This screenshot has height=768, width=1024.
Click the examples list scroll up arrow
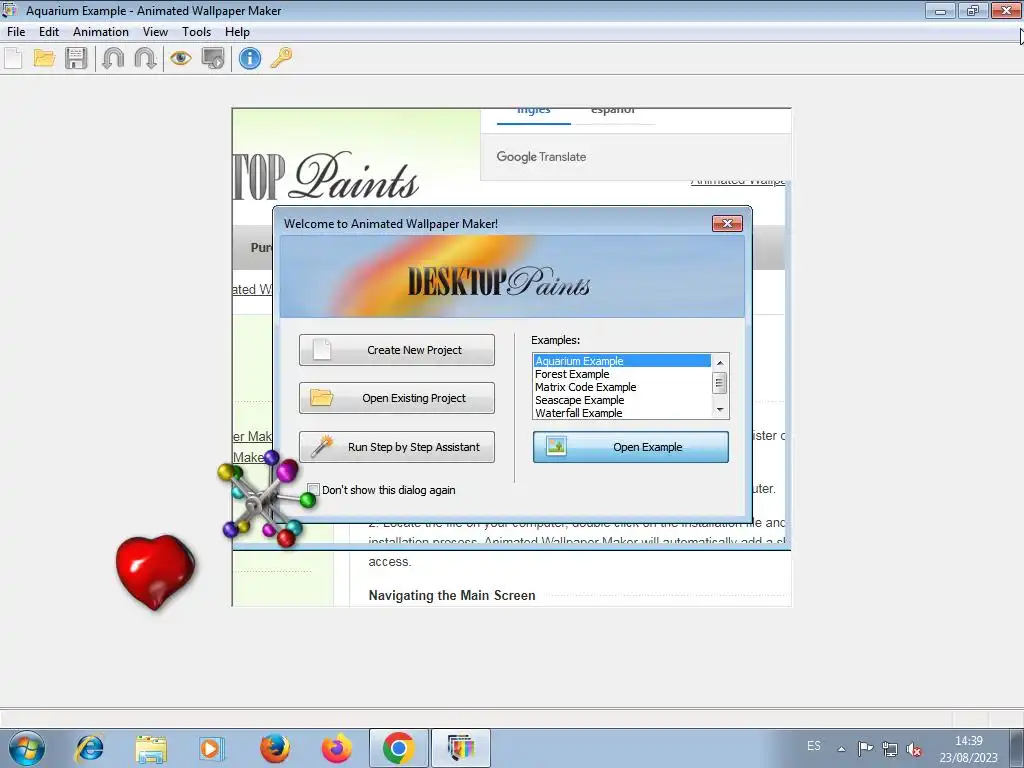[x=720, y=362]
